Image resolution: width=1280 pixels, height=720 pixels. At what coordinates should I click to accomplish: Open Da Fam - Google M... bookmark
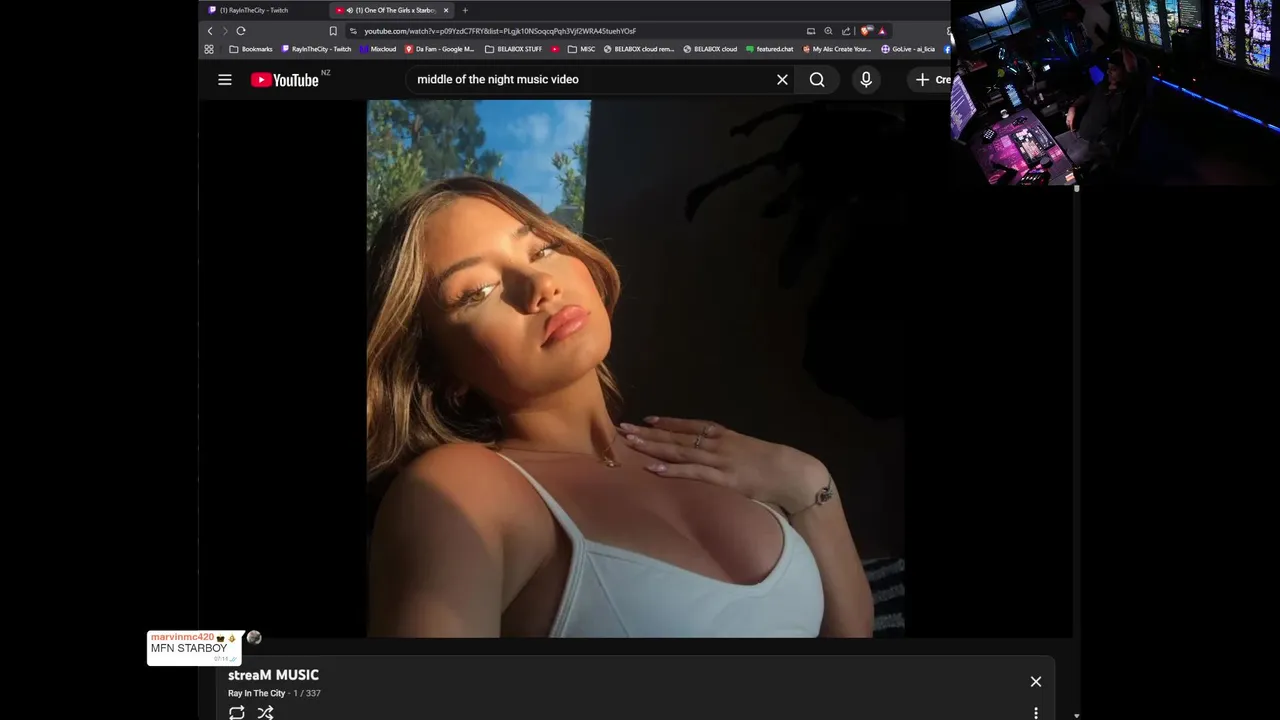(440, 49)
